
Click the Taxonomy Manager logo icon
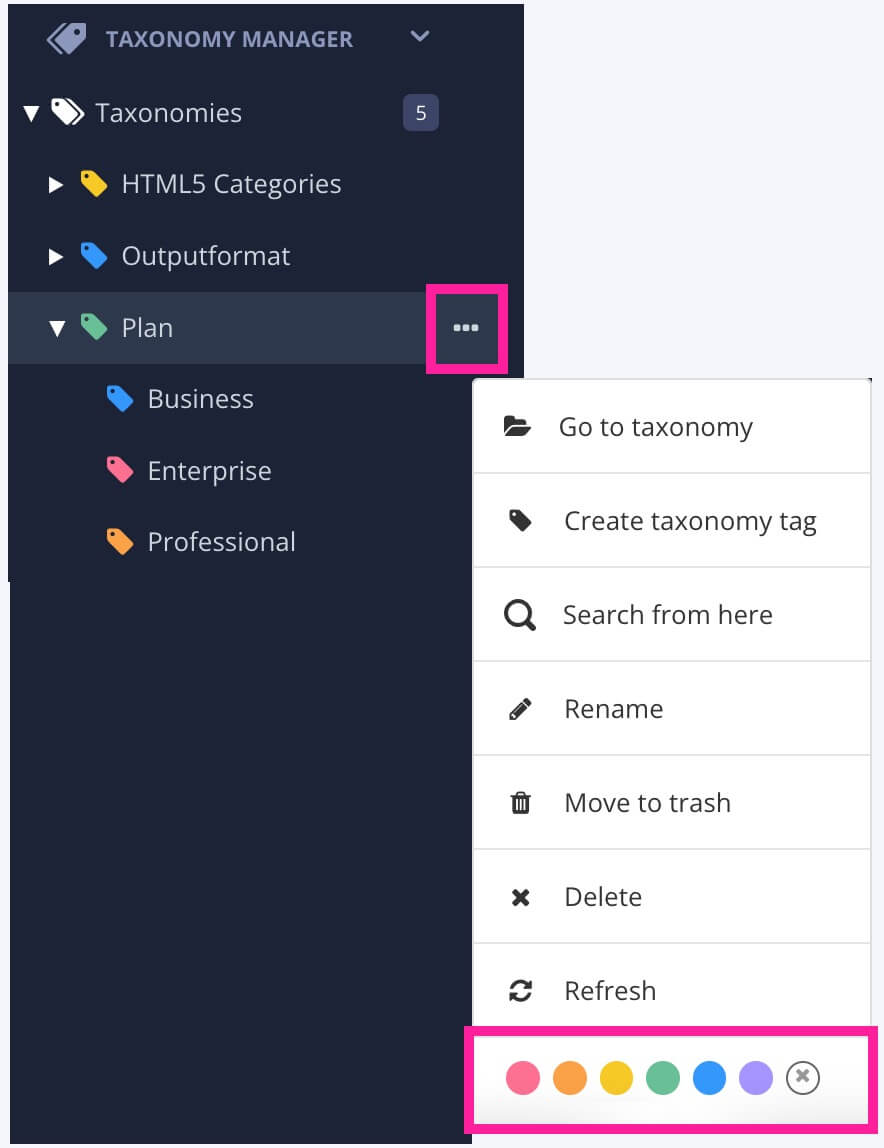[x=66, y=37]
